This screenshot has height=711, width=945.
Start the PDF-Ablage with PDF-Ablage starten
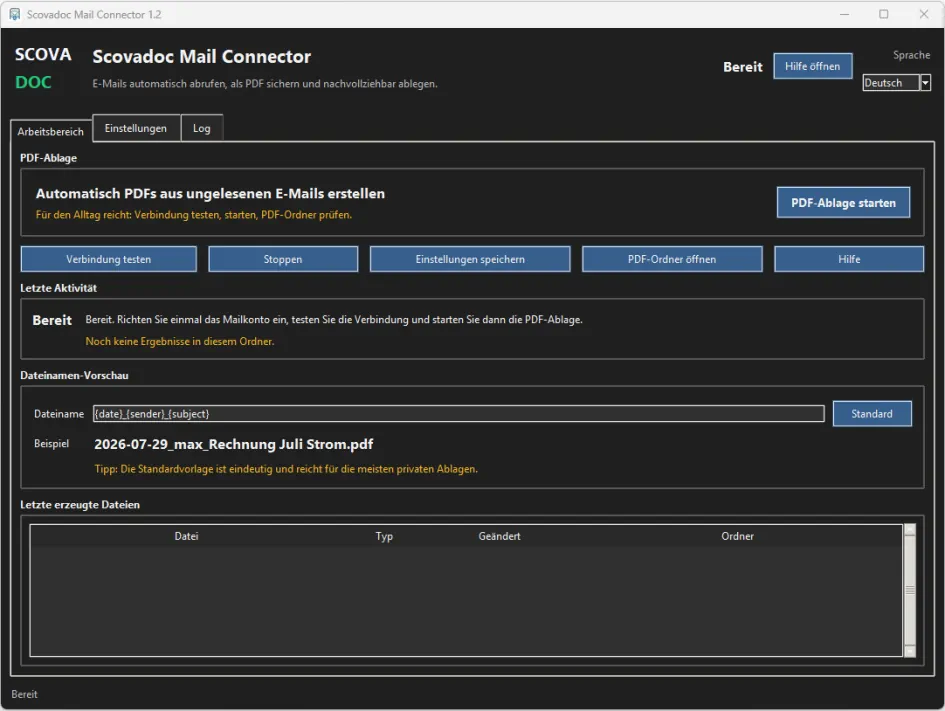point(843,202)
